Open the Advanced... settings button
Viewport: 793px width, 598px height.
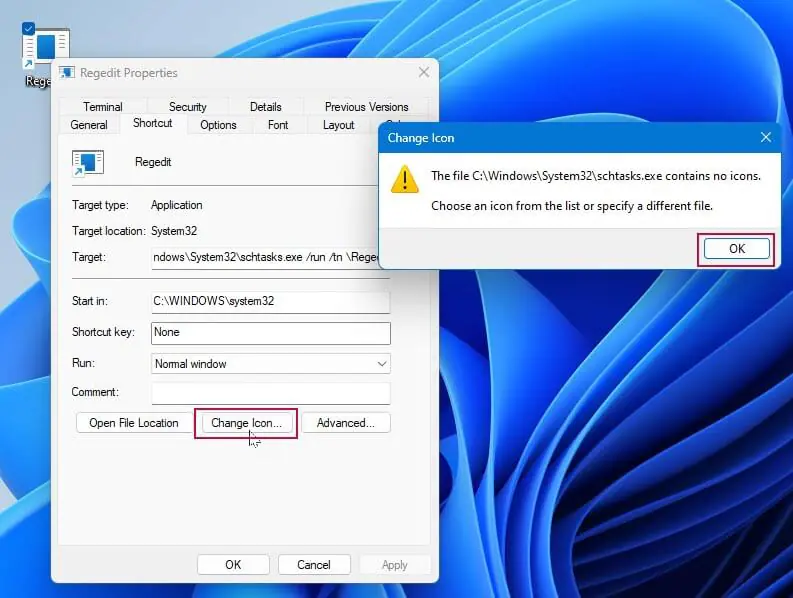(346, 423)
